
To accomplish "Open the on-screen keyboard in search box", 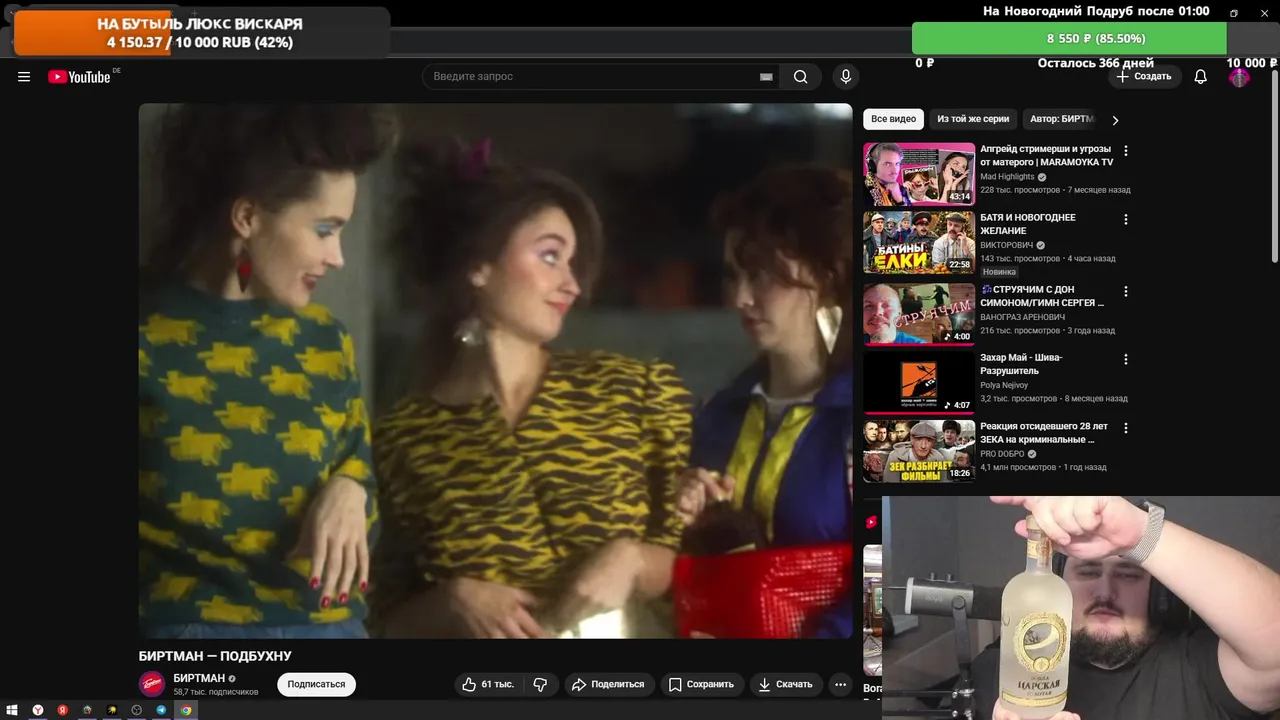I will [x=766, y=77].
